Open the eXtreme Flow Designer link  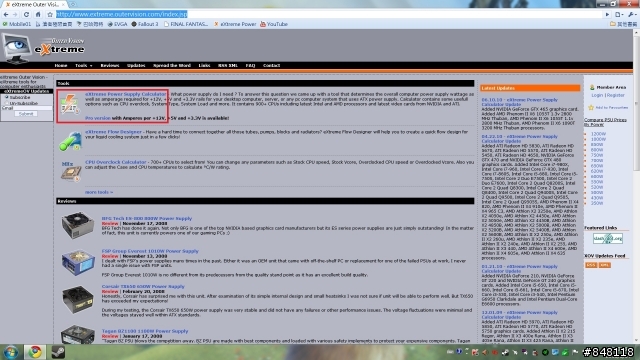click(x=113, y=132)
